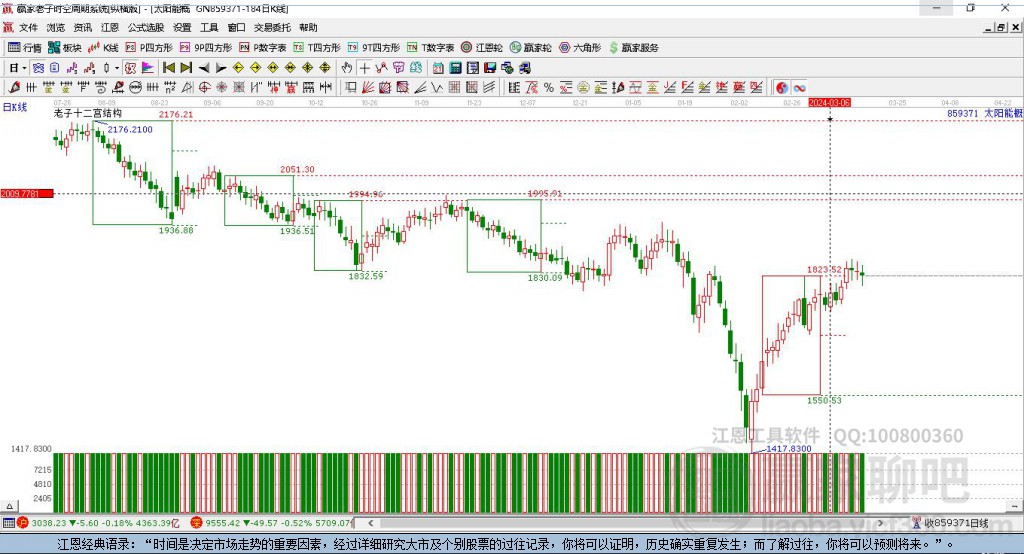This screenshot has width=1024, height=554.
Task: Click the 日K线 label
Action: (x=15, y=107)
